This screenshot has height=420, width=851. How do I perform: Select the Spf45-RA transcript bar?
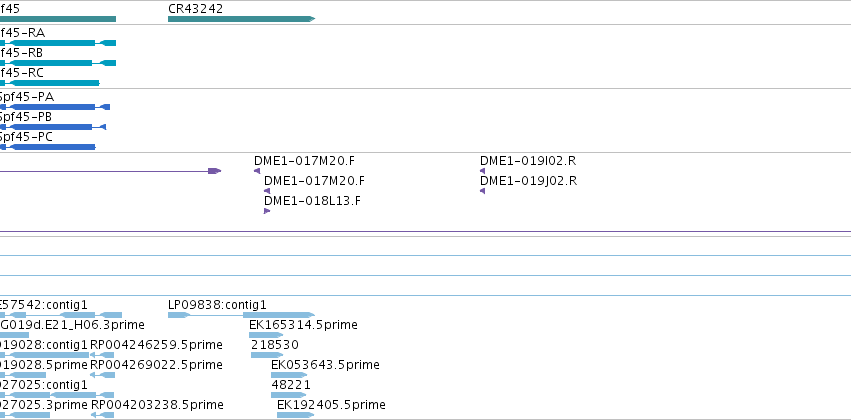click(x=58, y=43)
